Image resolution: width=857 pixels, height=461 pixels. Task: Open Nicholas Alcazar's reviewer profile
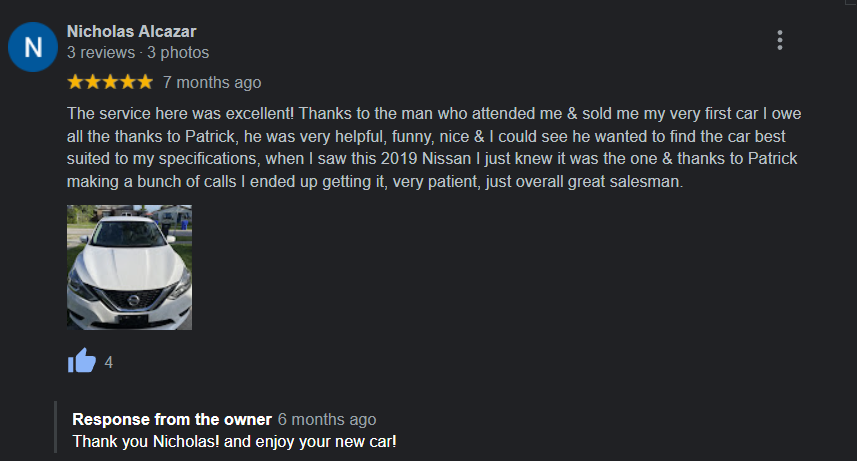tap(131, 31)
